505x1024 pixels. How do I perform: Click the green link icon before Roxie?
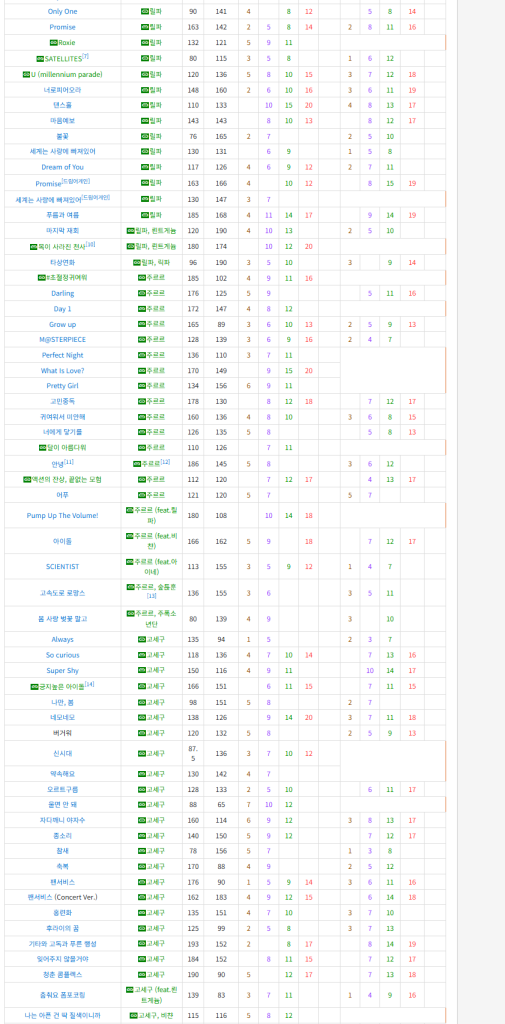click(x=54, y=42)
